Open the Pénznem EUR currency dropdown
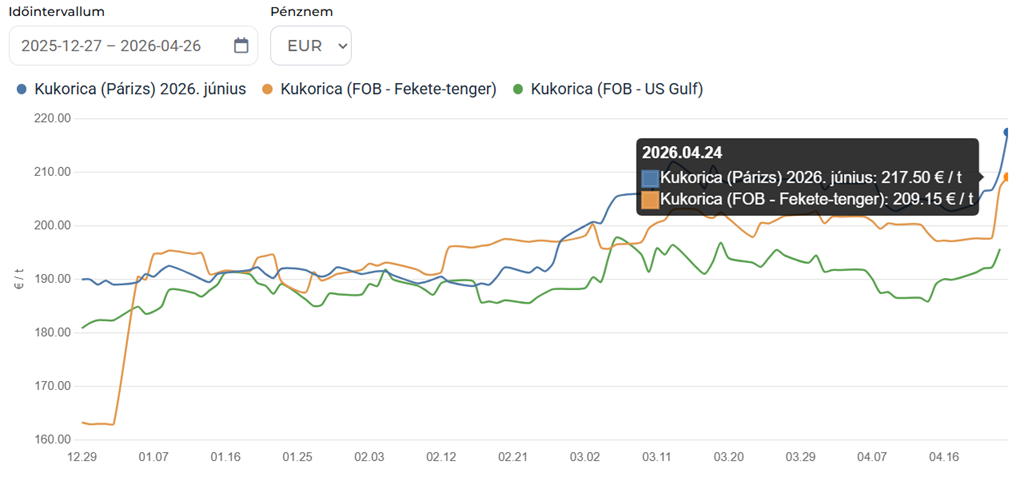The image size is (1012, 477). pos(311,45)
